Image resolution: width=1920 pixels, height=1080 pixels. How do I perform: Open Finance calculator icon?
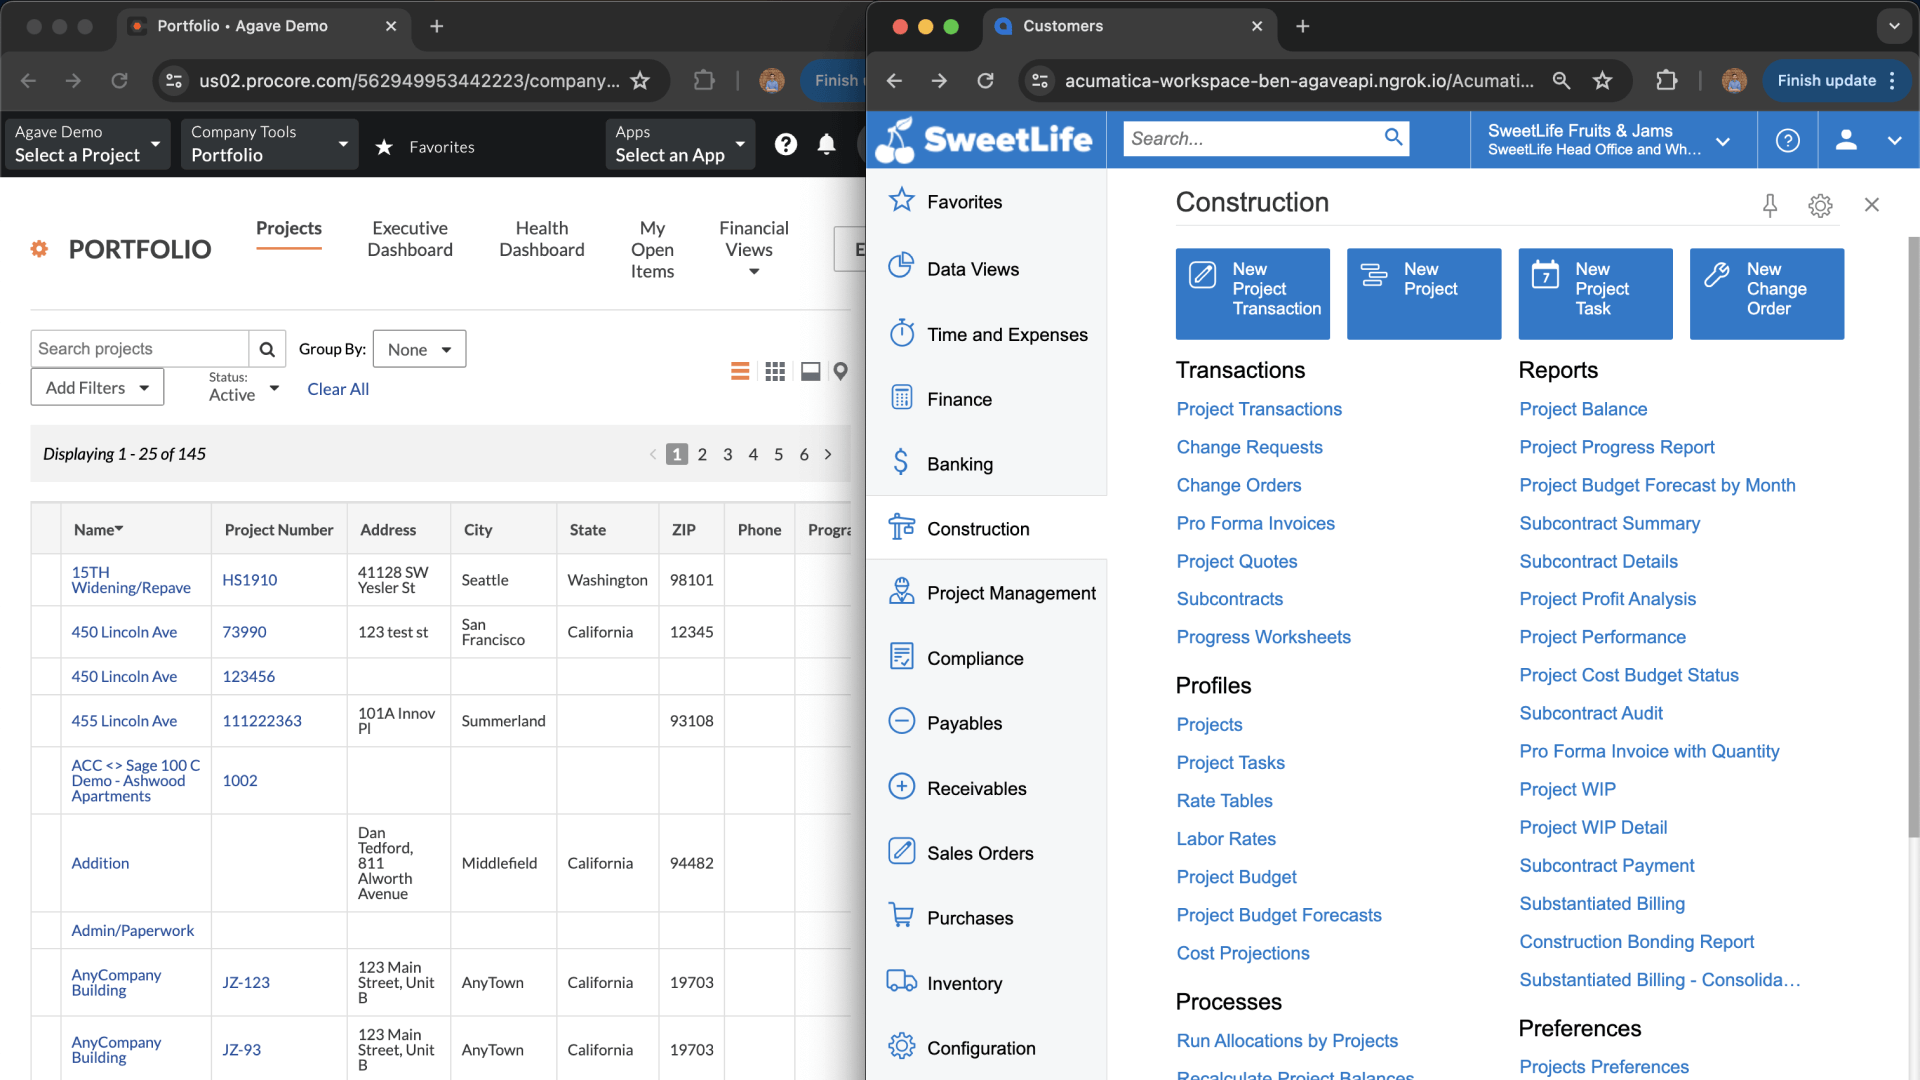[x=901, y=398]
